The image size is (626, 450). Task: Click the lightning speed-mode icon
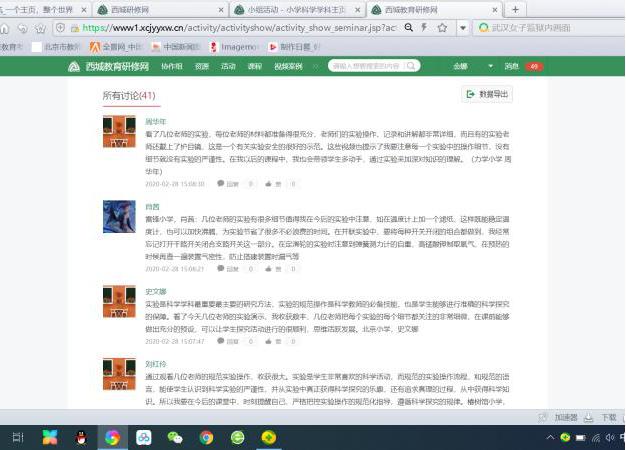(x=424, y=28)
